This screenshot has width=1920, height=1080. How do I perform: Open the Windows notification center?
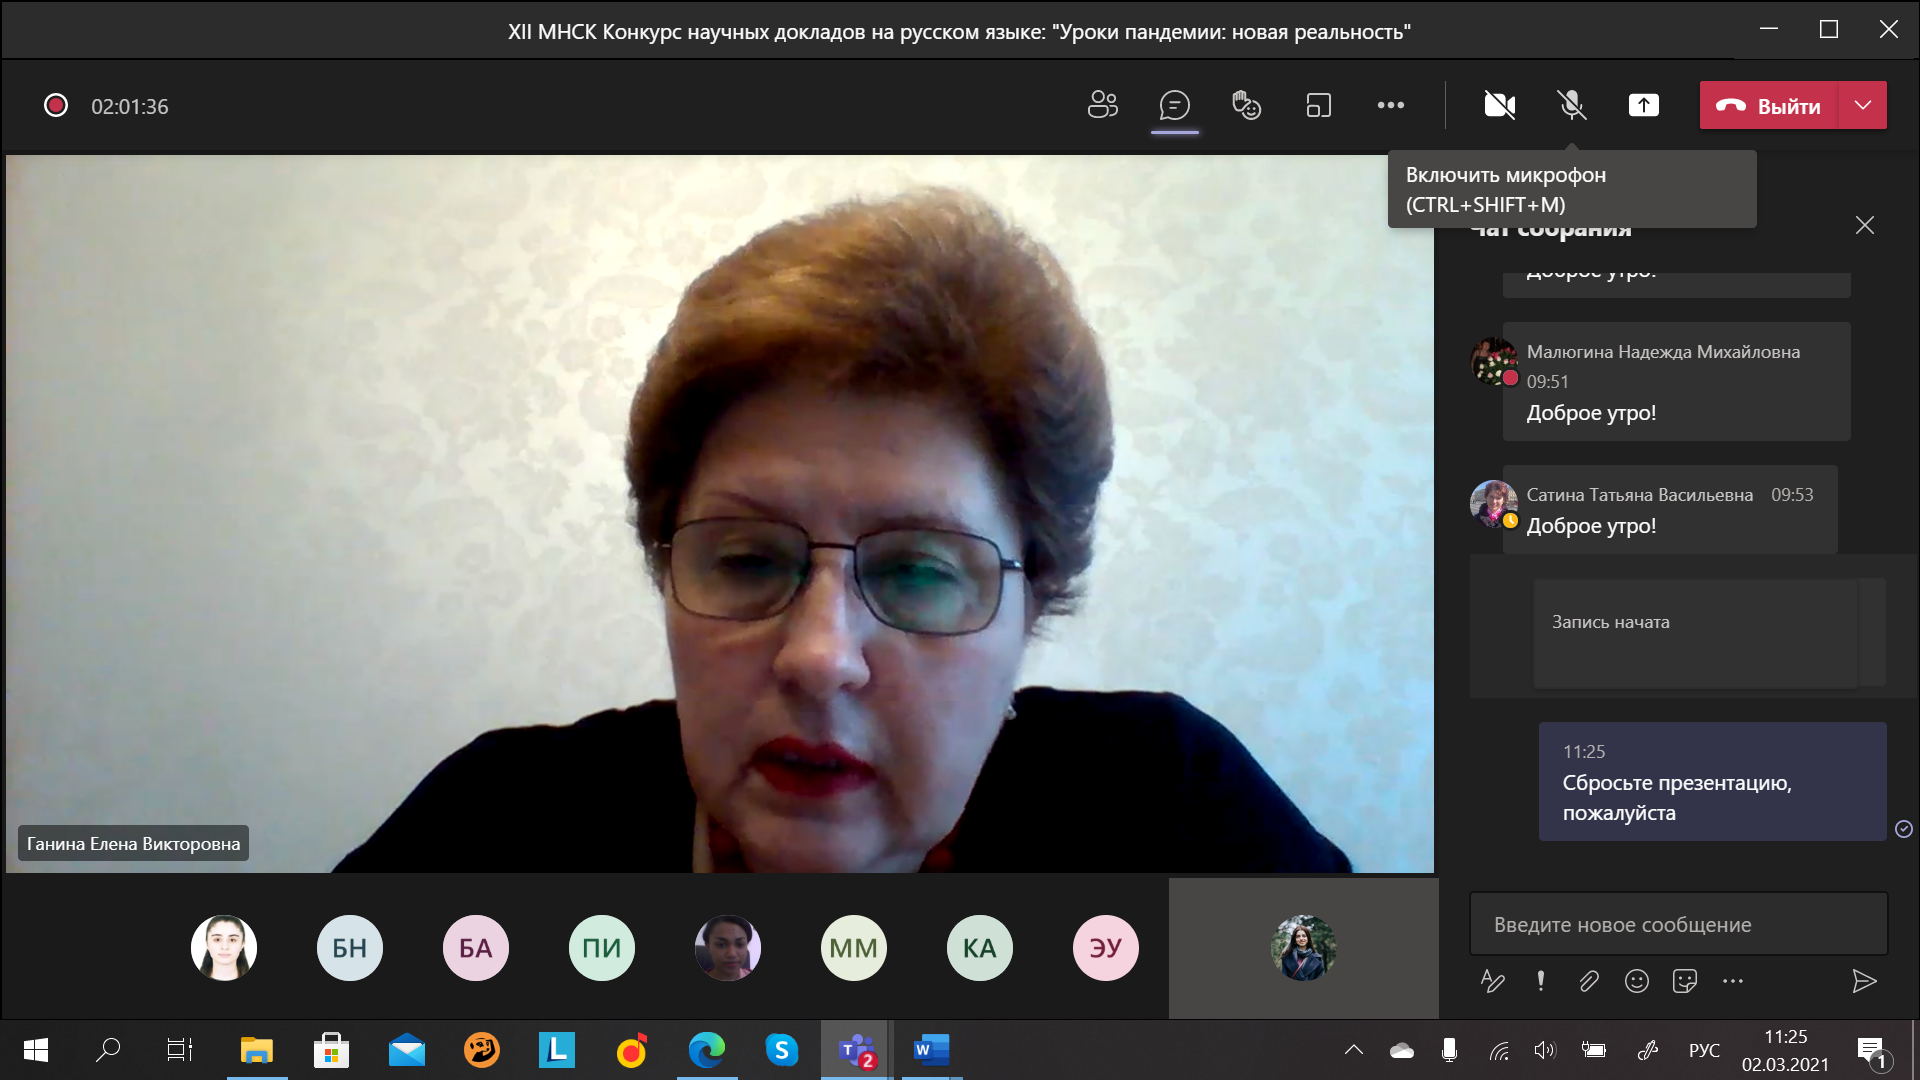(x=1871, y=1052)
